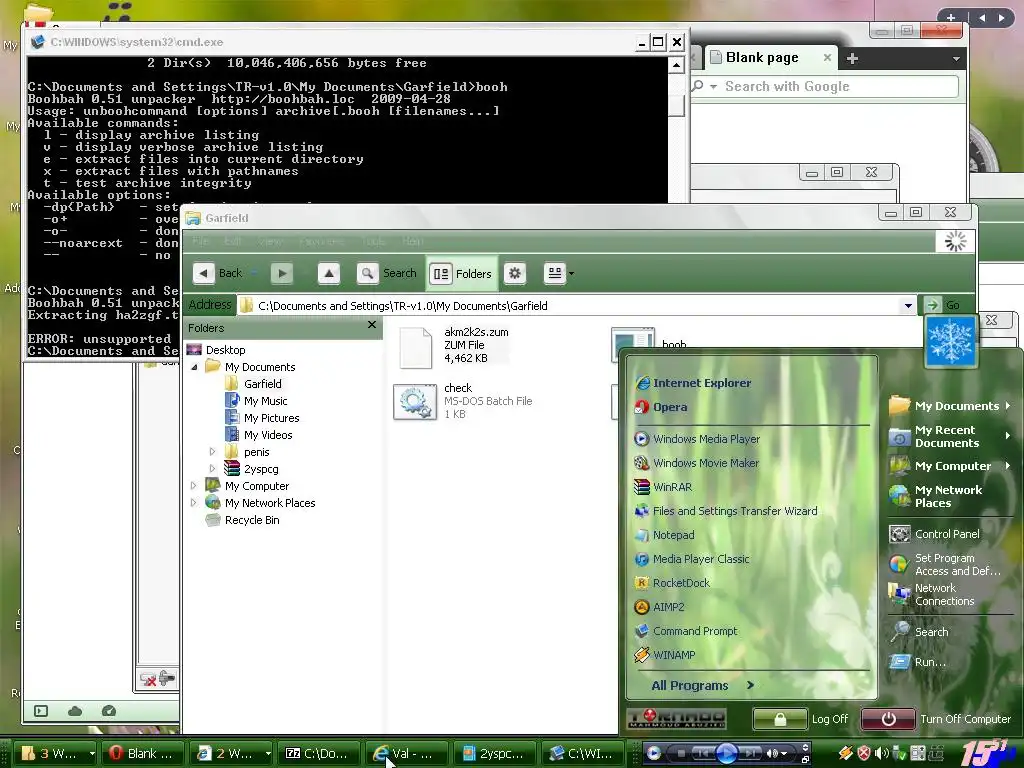Open Search in the Start menu
This screenshot has height=768, width=1024.
pos(919,632)
